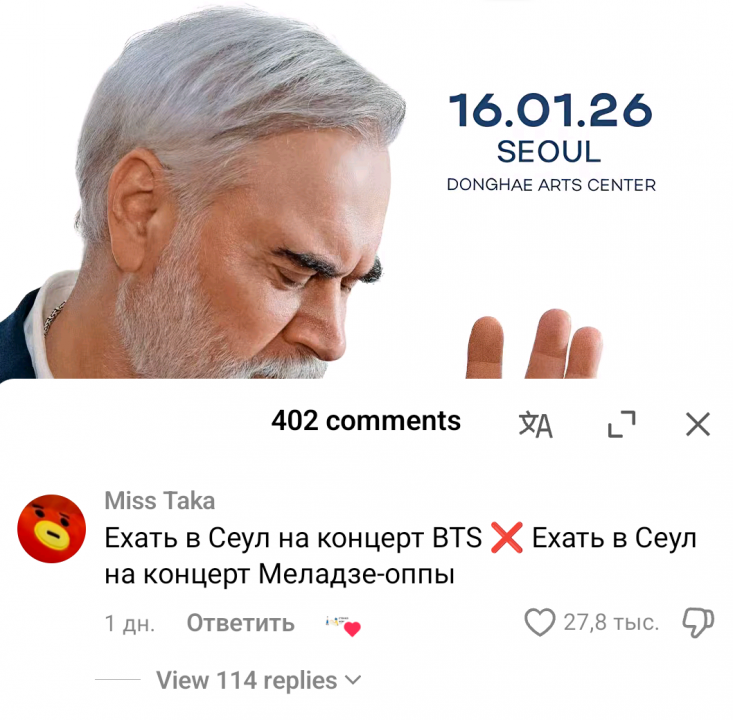Click the SEOUL text on poster

[x=549, y=151]
